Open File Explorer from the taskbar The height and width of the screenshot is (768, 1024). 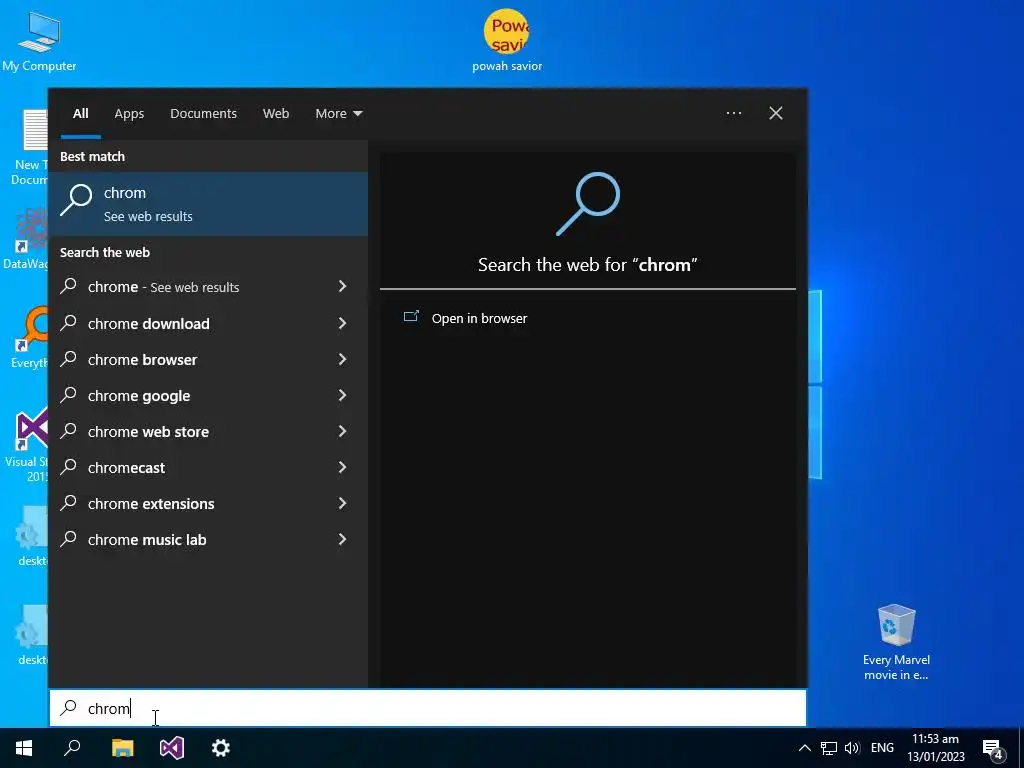click(122, 748)
